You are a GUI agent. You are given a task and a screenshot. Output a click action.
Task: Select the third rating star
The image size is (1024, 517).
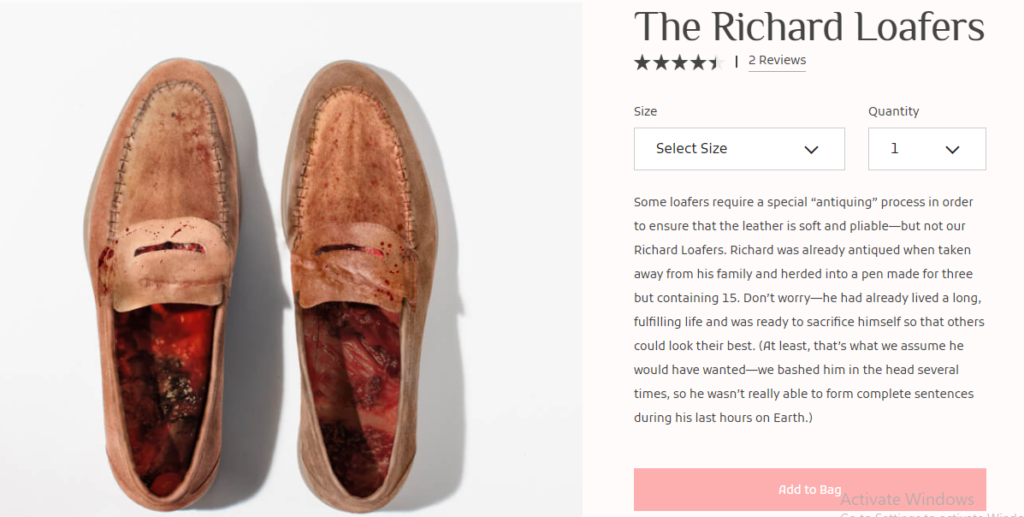click(678, 62)
